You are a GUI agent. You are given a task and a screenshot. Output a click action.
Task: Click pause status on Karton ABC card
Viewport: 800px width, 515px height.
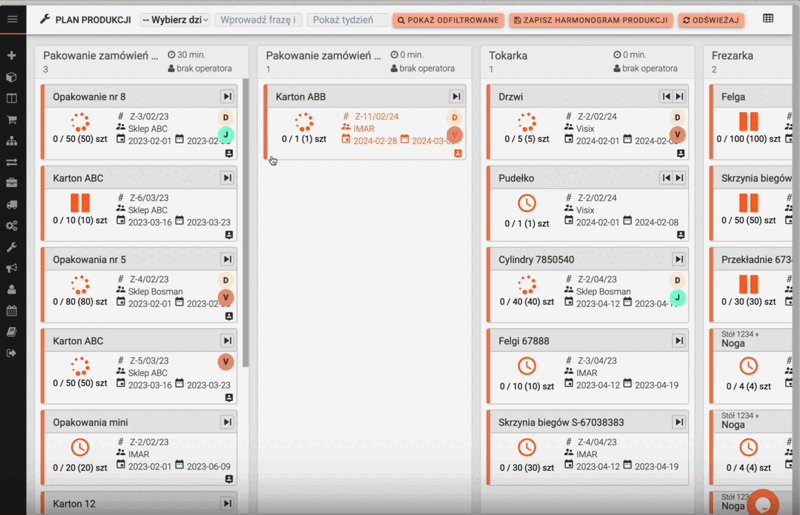(x=80, y=204)
